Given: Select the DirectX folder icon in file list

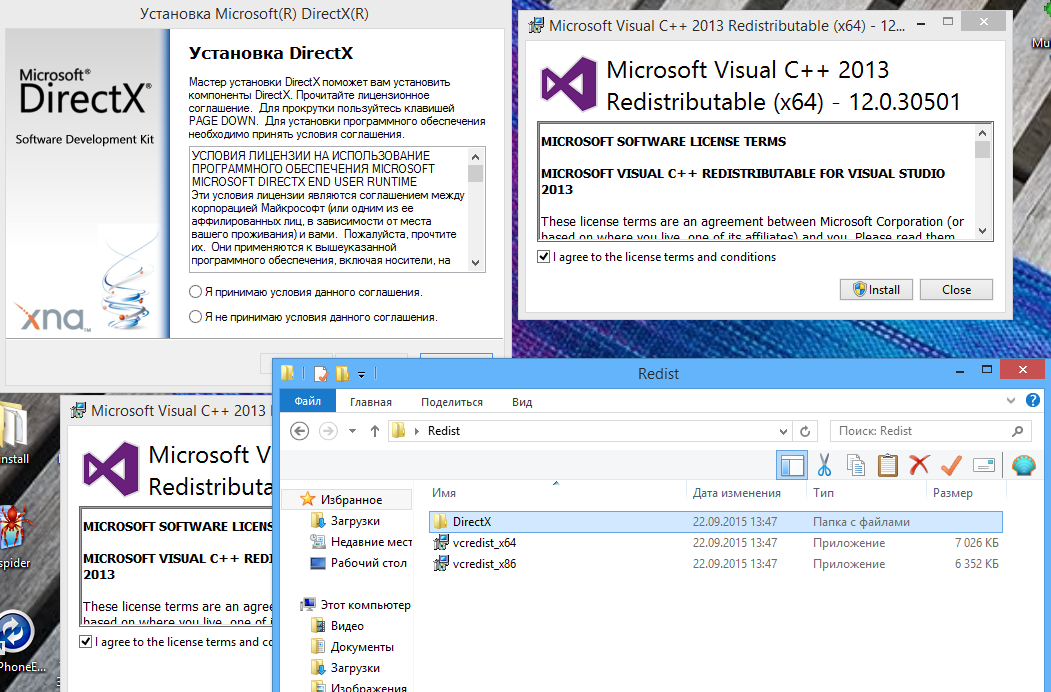Looking at the screenshot, I should click(x=440, y=522).
